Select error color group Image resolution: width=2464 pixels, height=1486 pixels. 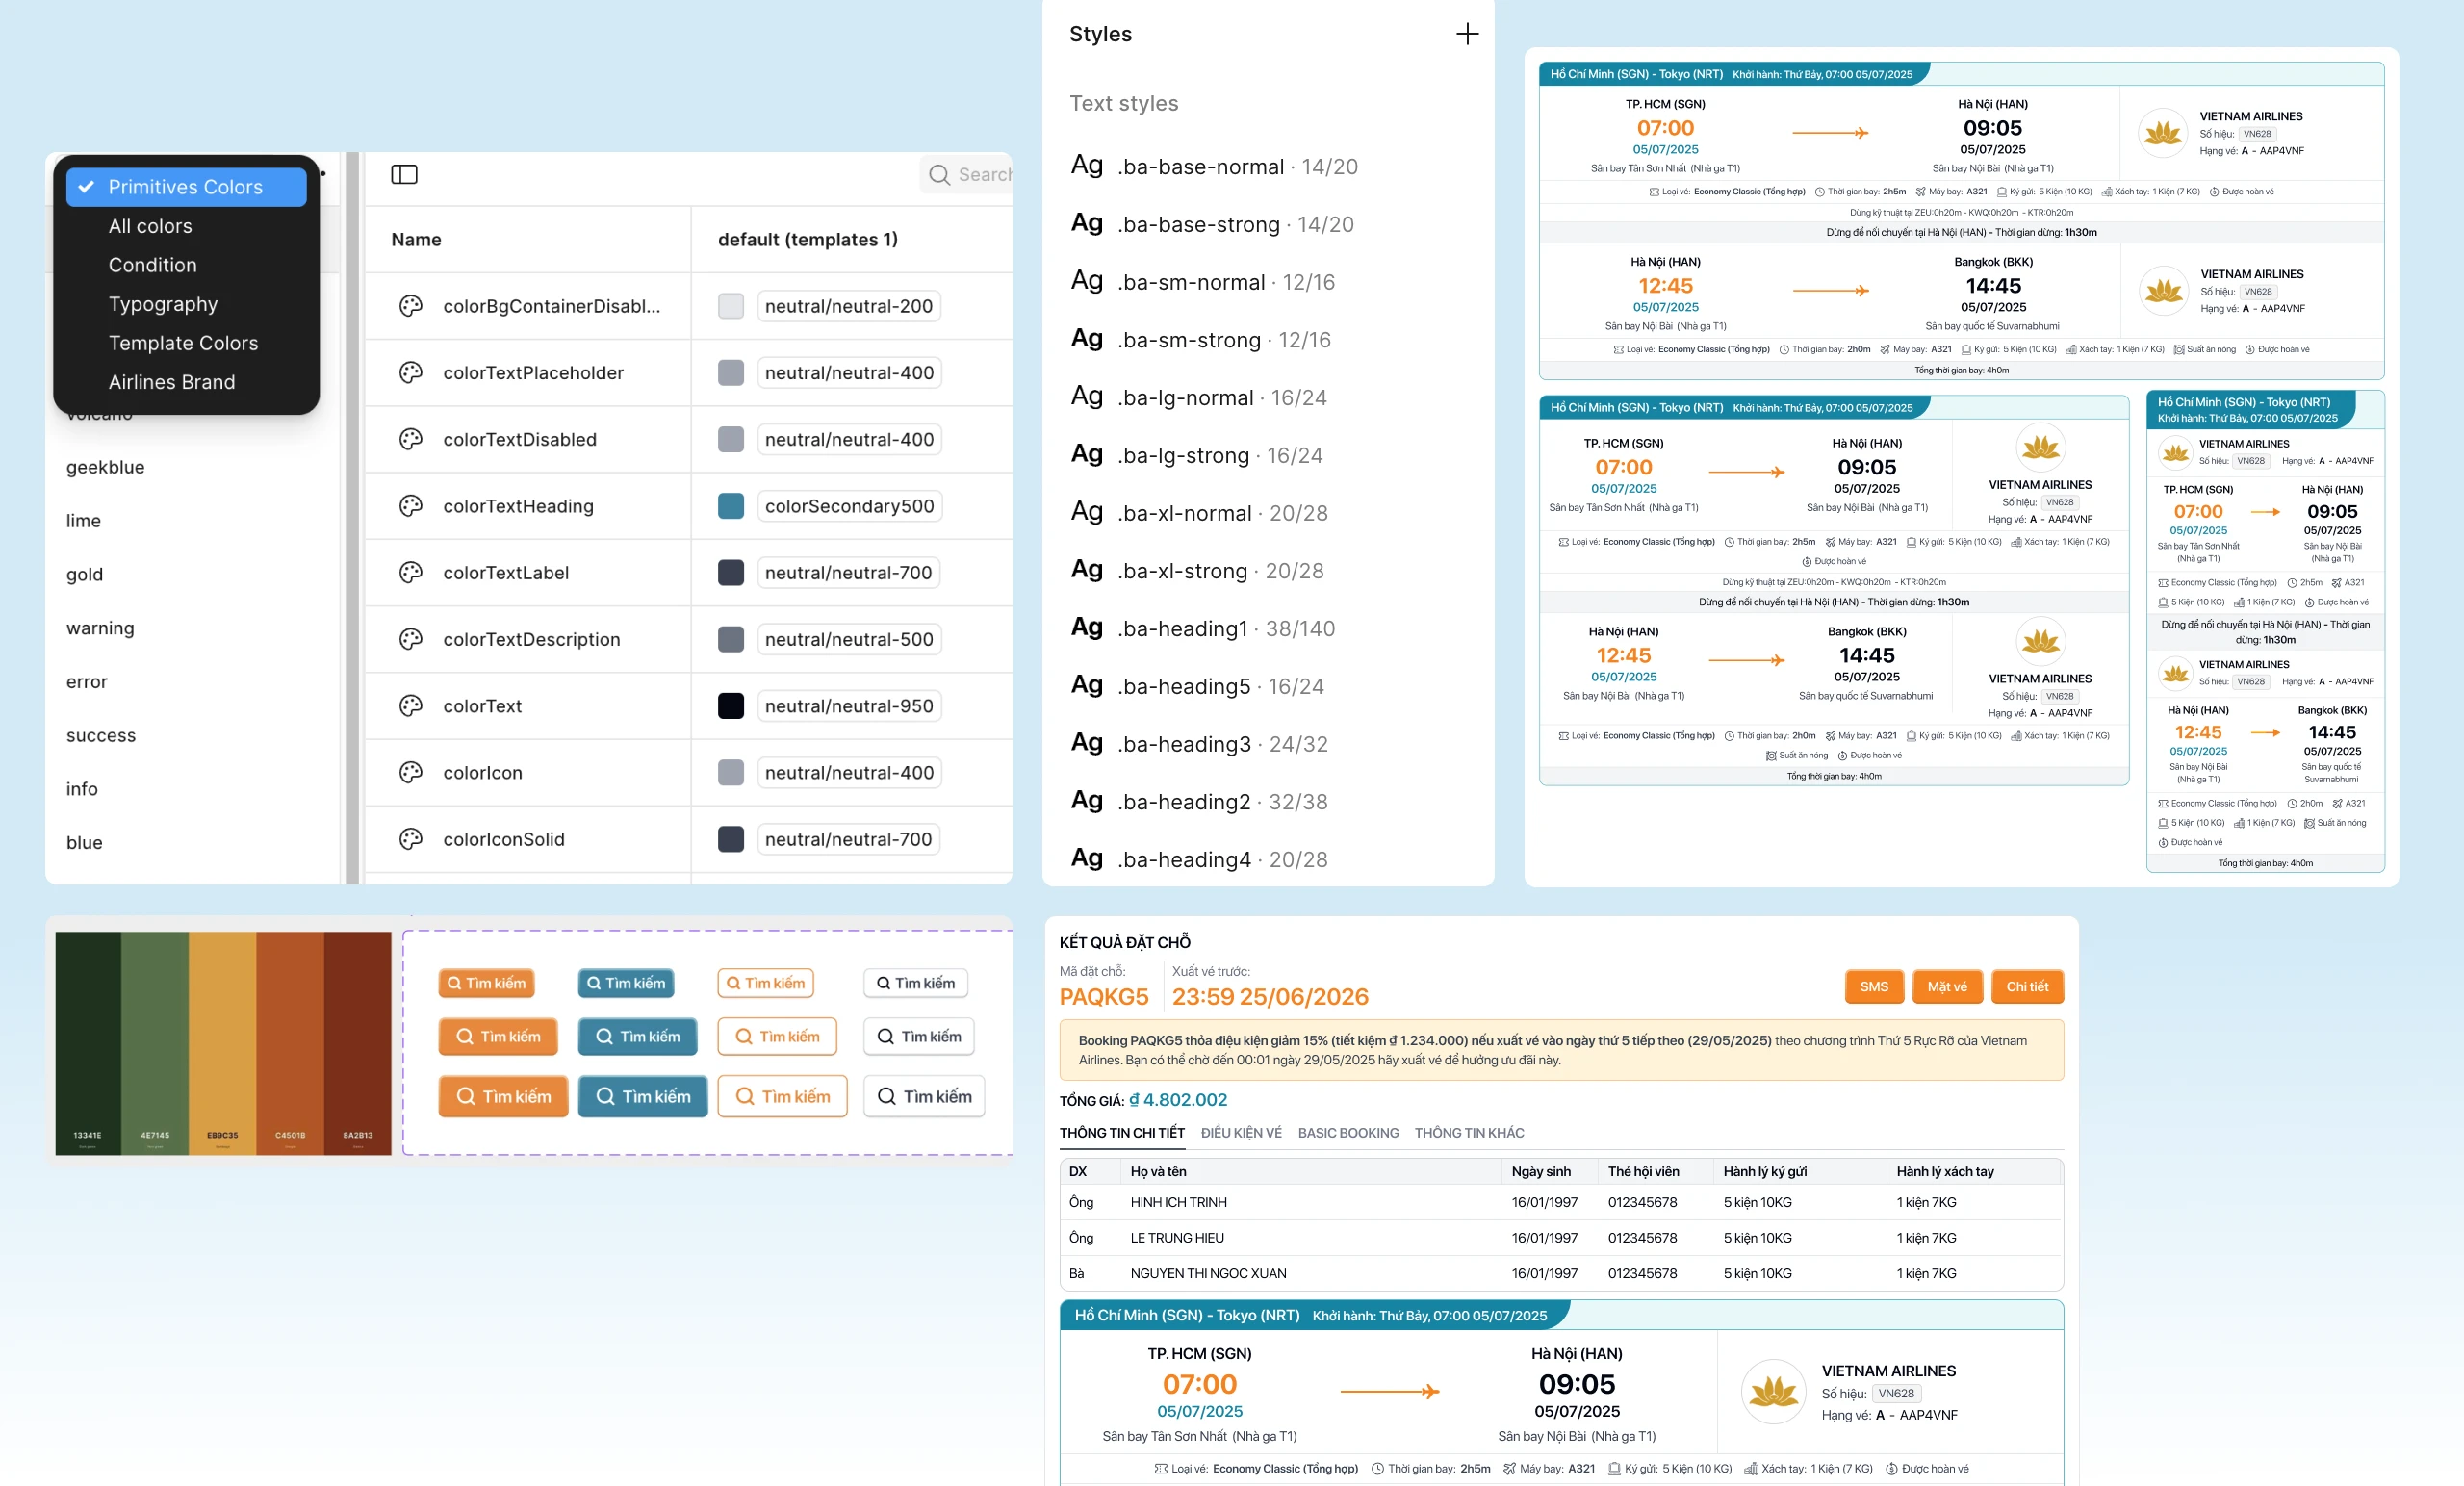(86, 682)
